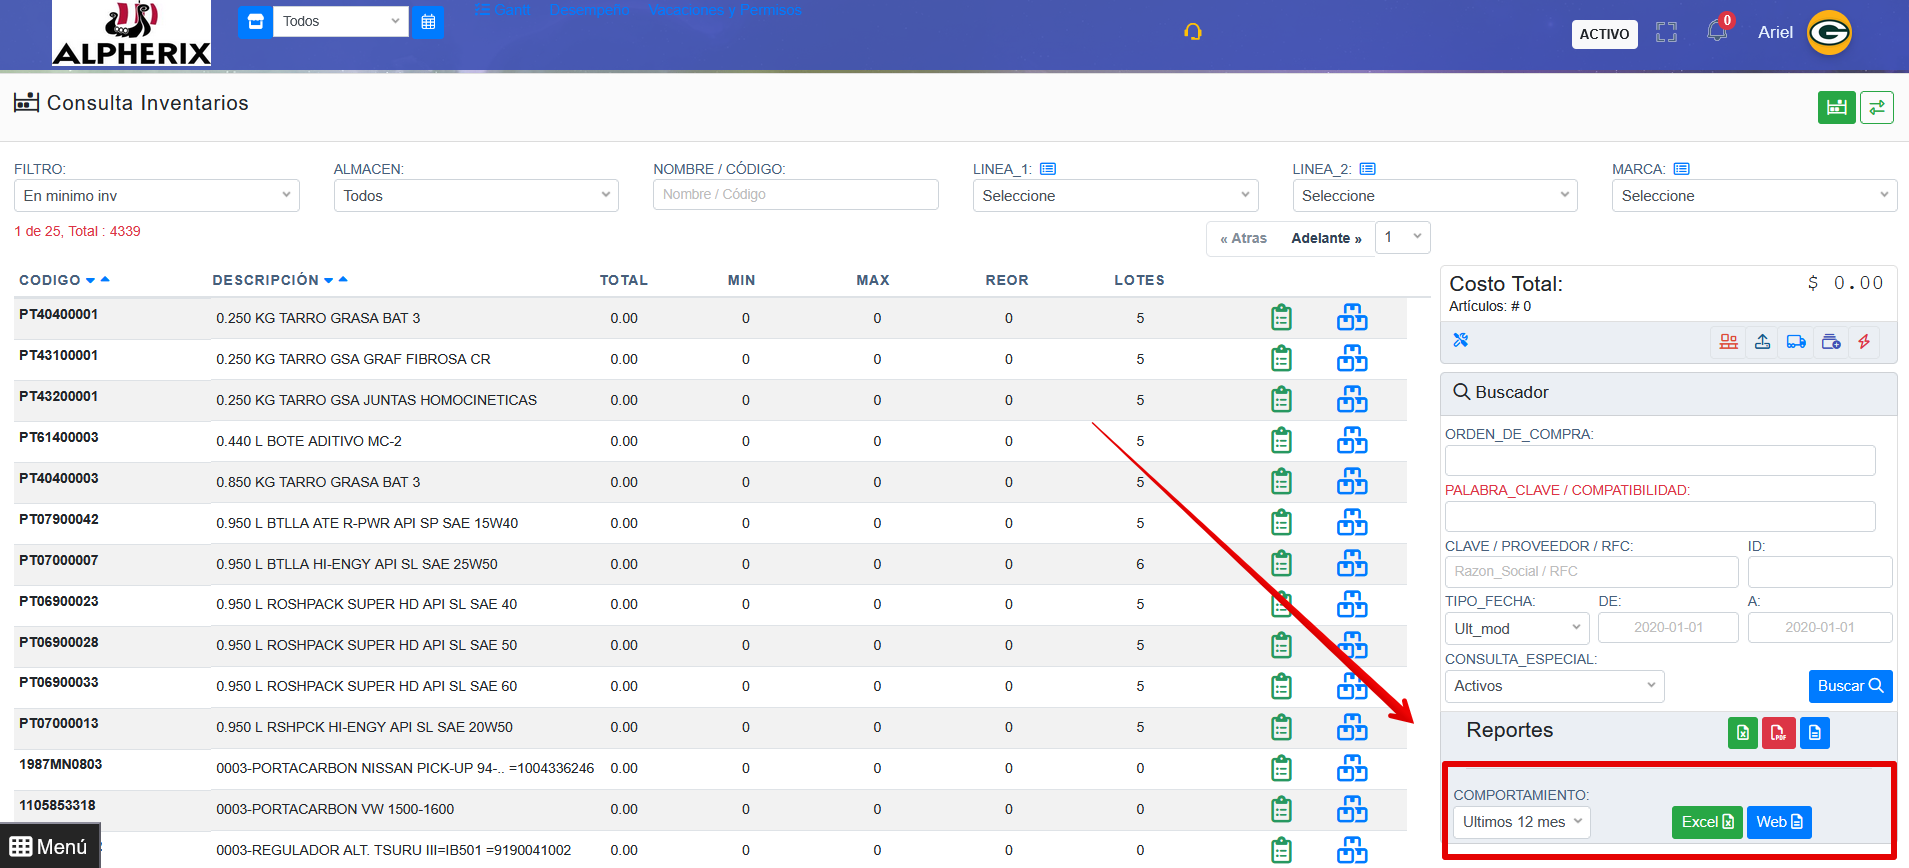Open the notifications bell icon
The width and height of the screenshot is (1909, 868).
coord(1717,32)
